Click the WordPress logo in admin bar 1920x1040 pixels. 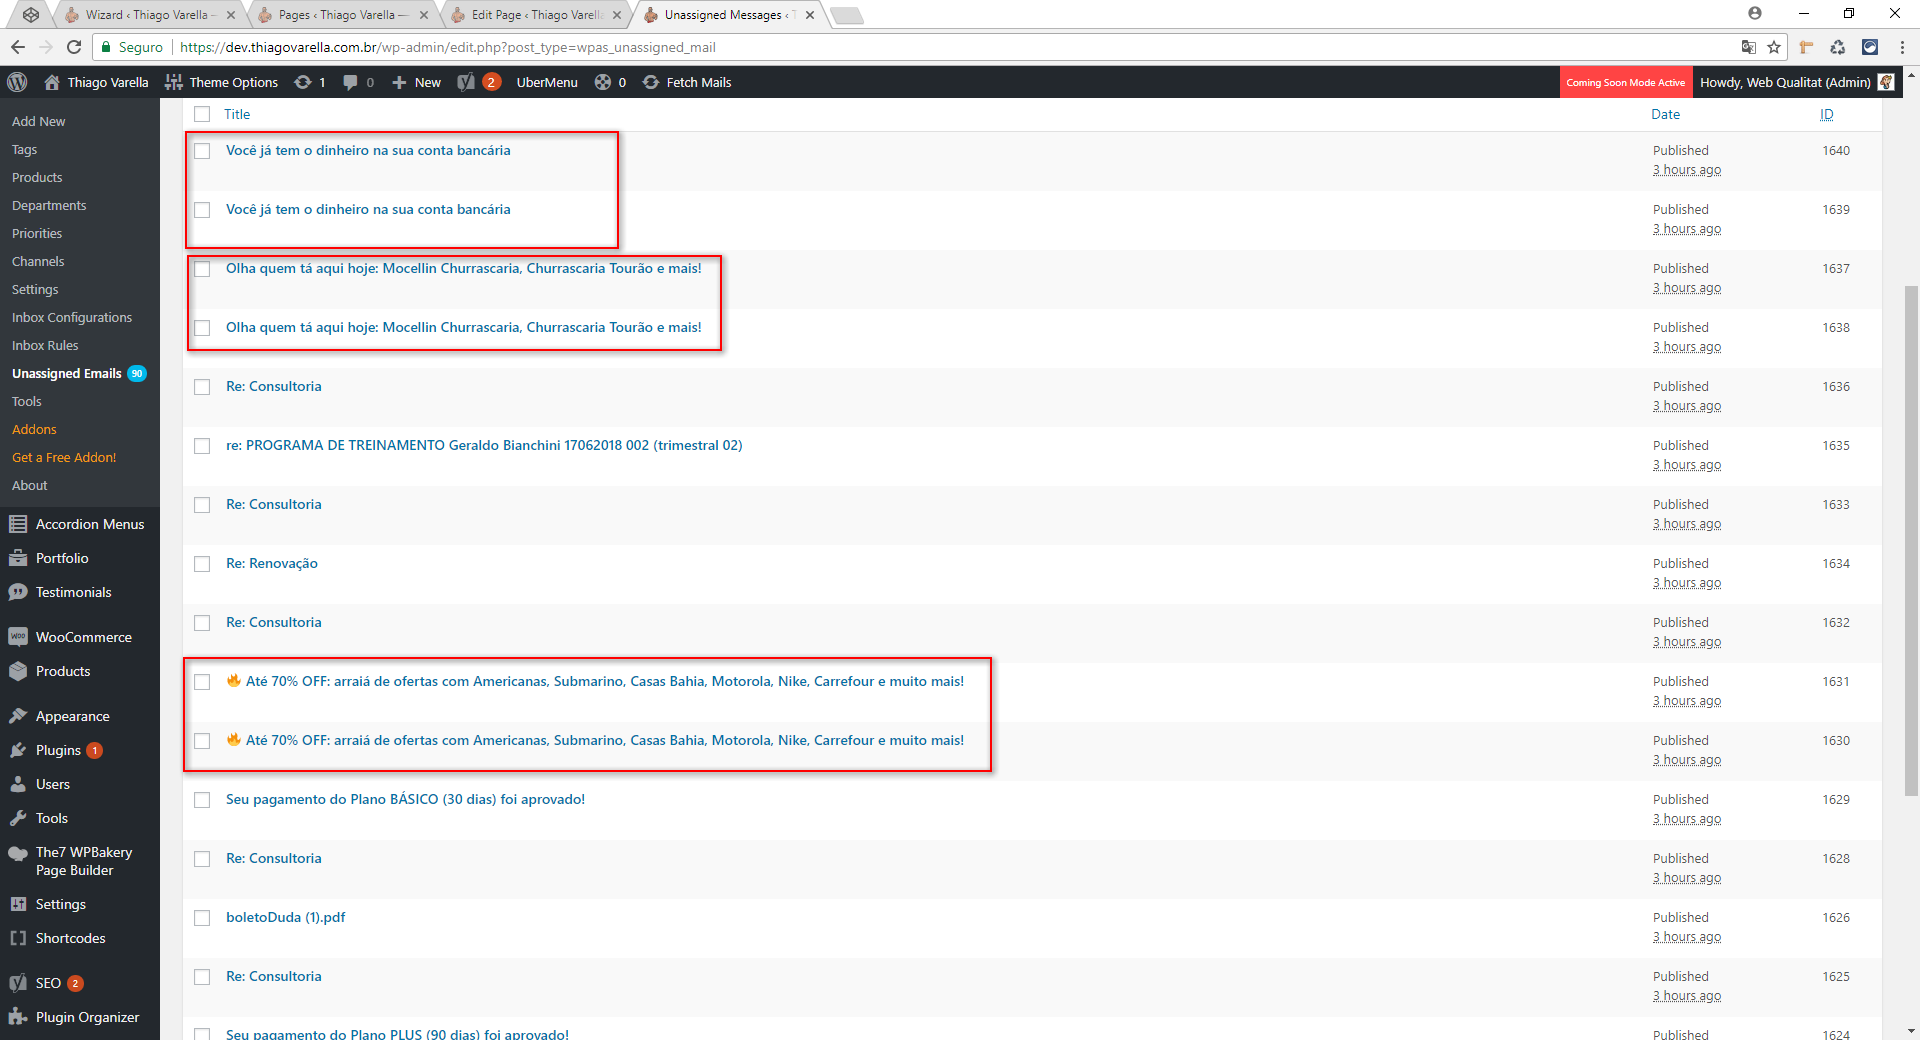(x=17, y=82)
